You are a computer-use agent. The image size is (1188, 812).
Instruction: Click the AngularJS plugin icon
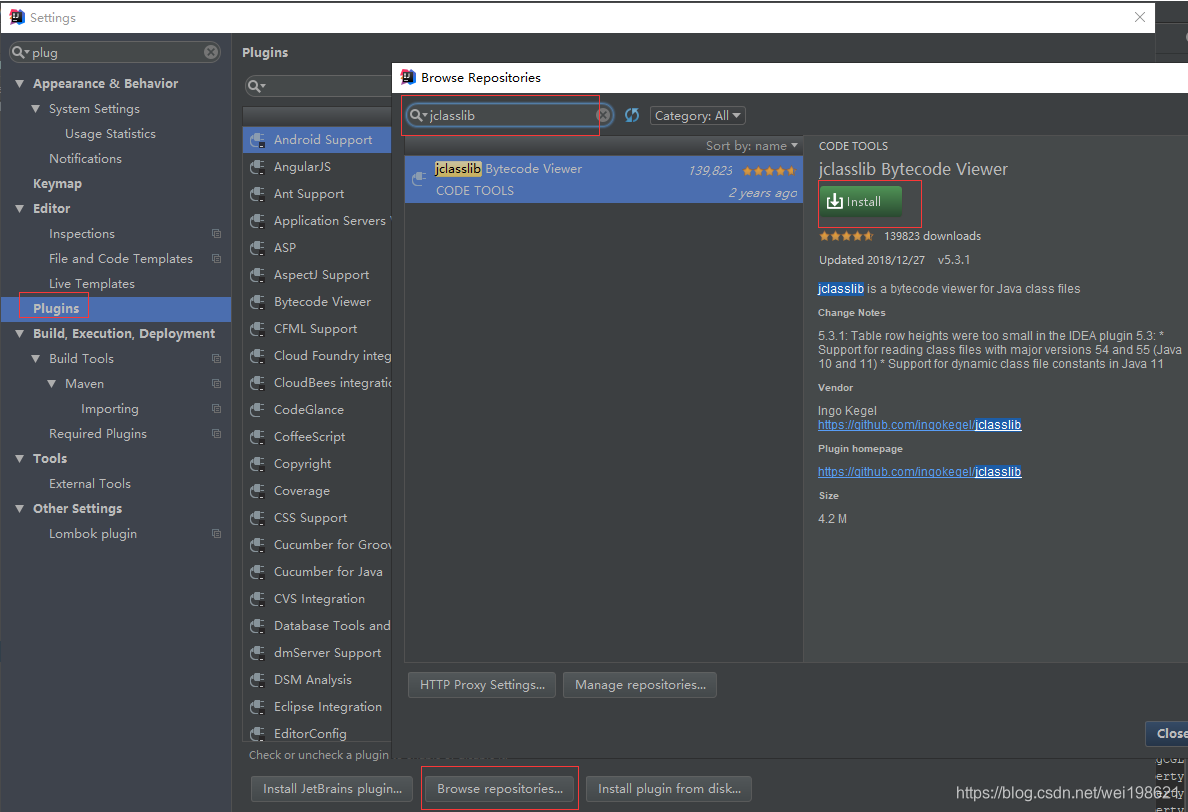258,167
